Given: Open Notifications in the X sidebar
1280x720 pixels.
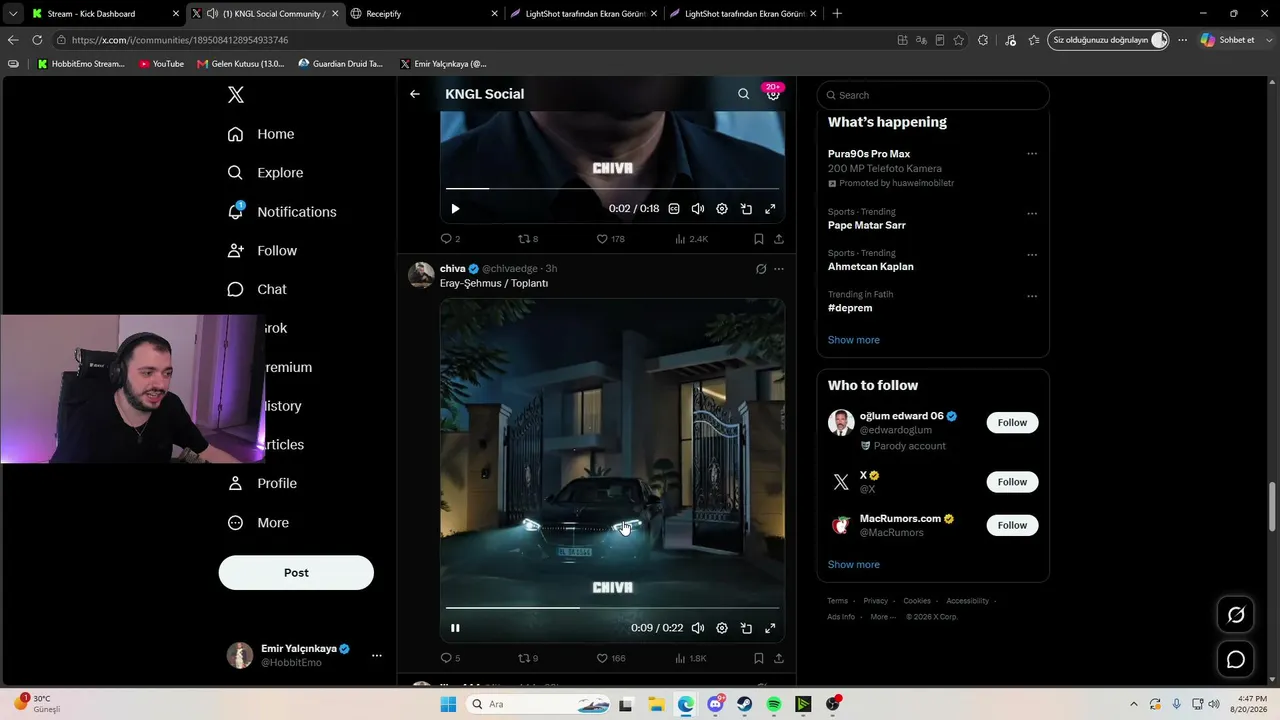Looking at the screenshot, I should pos(282,212).
